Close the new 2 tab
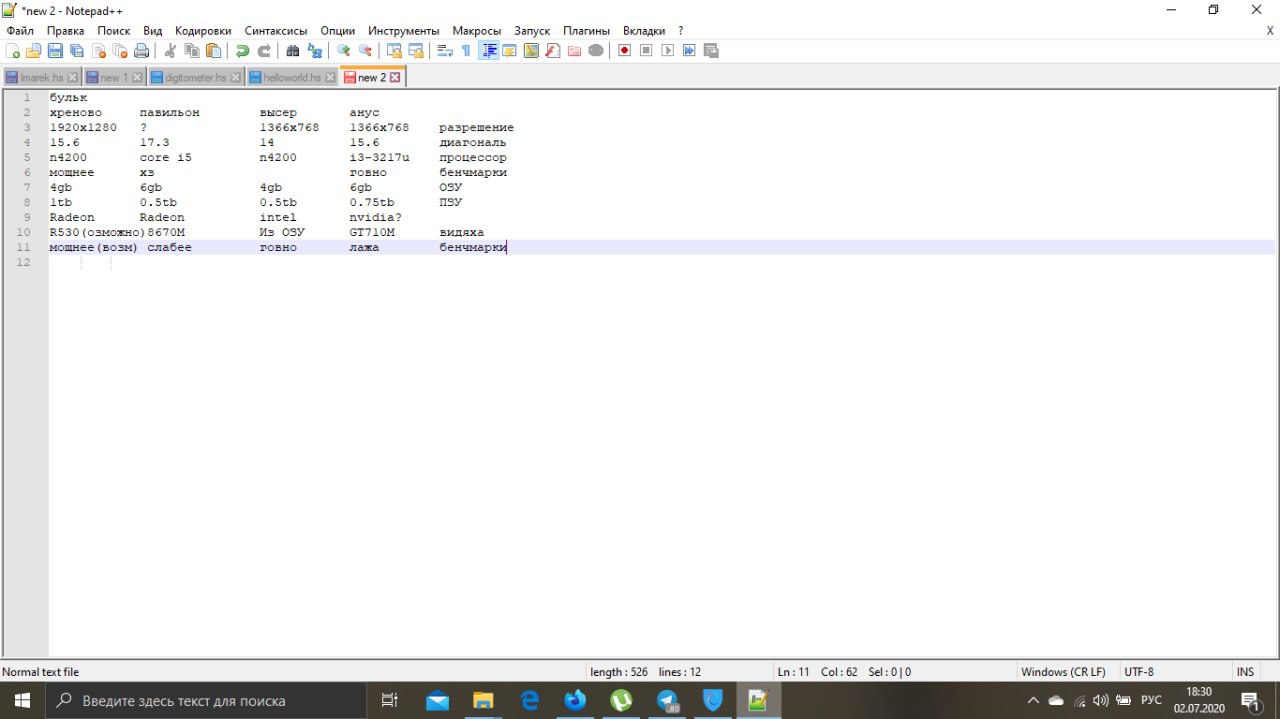Screen dimensions: 1280x719 pos(395,77)
